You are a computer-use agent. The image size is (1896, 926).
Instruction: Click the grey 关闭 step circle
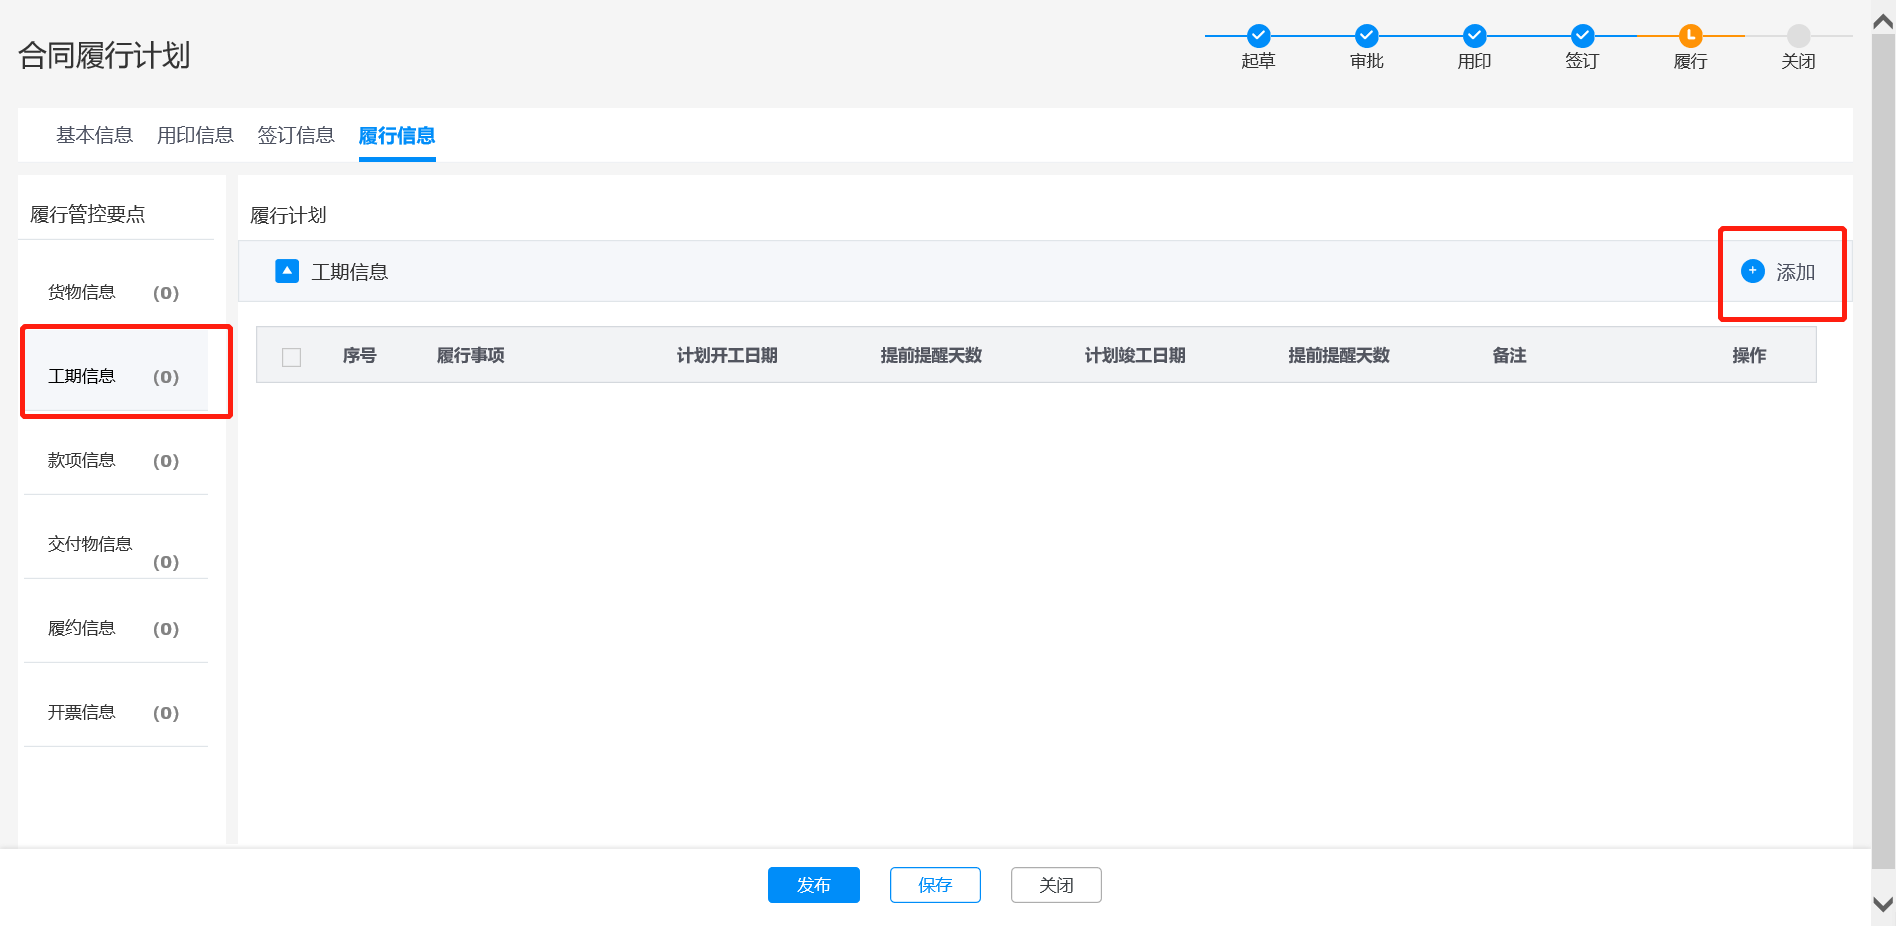pos(1798,36)
